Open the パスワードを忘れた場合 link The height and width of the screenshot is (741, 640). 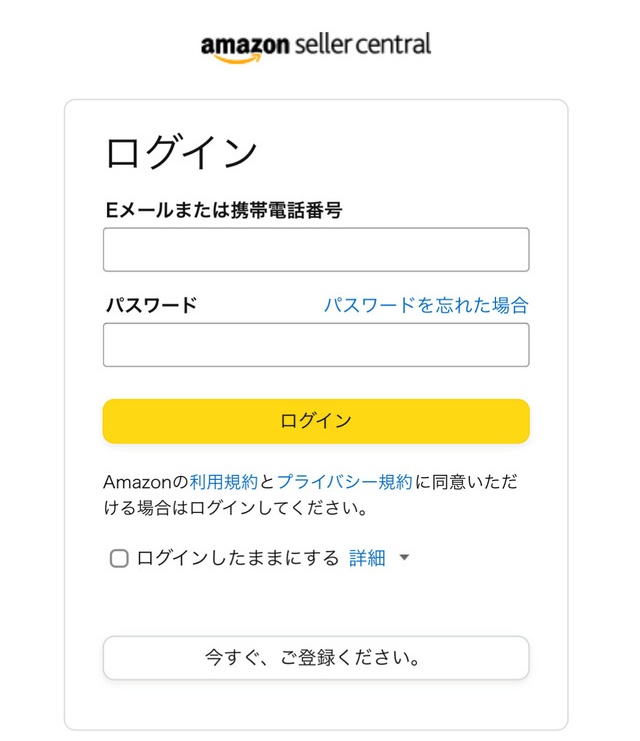click(425, 305)
